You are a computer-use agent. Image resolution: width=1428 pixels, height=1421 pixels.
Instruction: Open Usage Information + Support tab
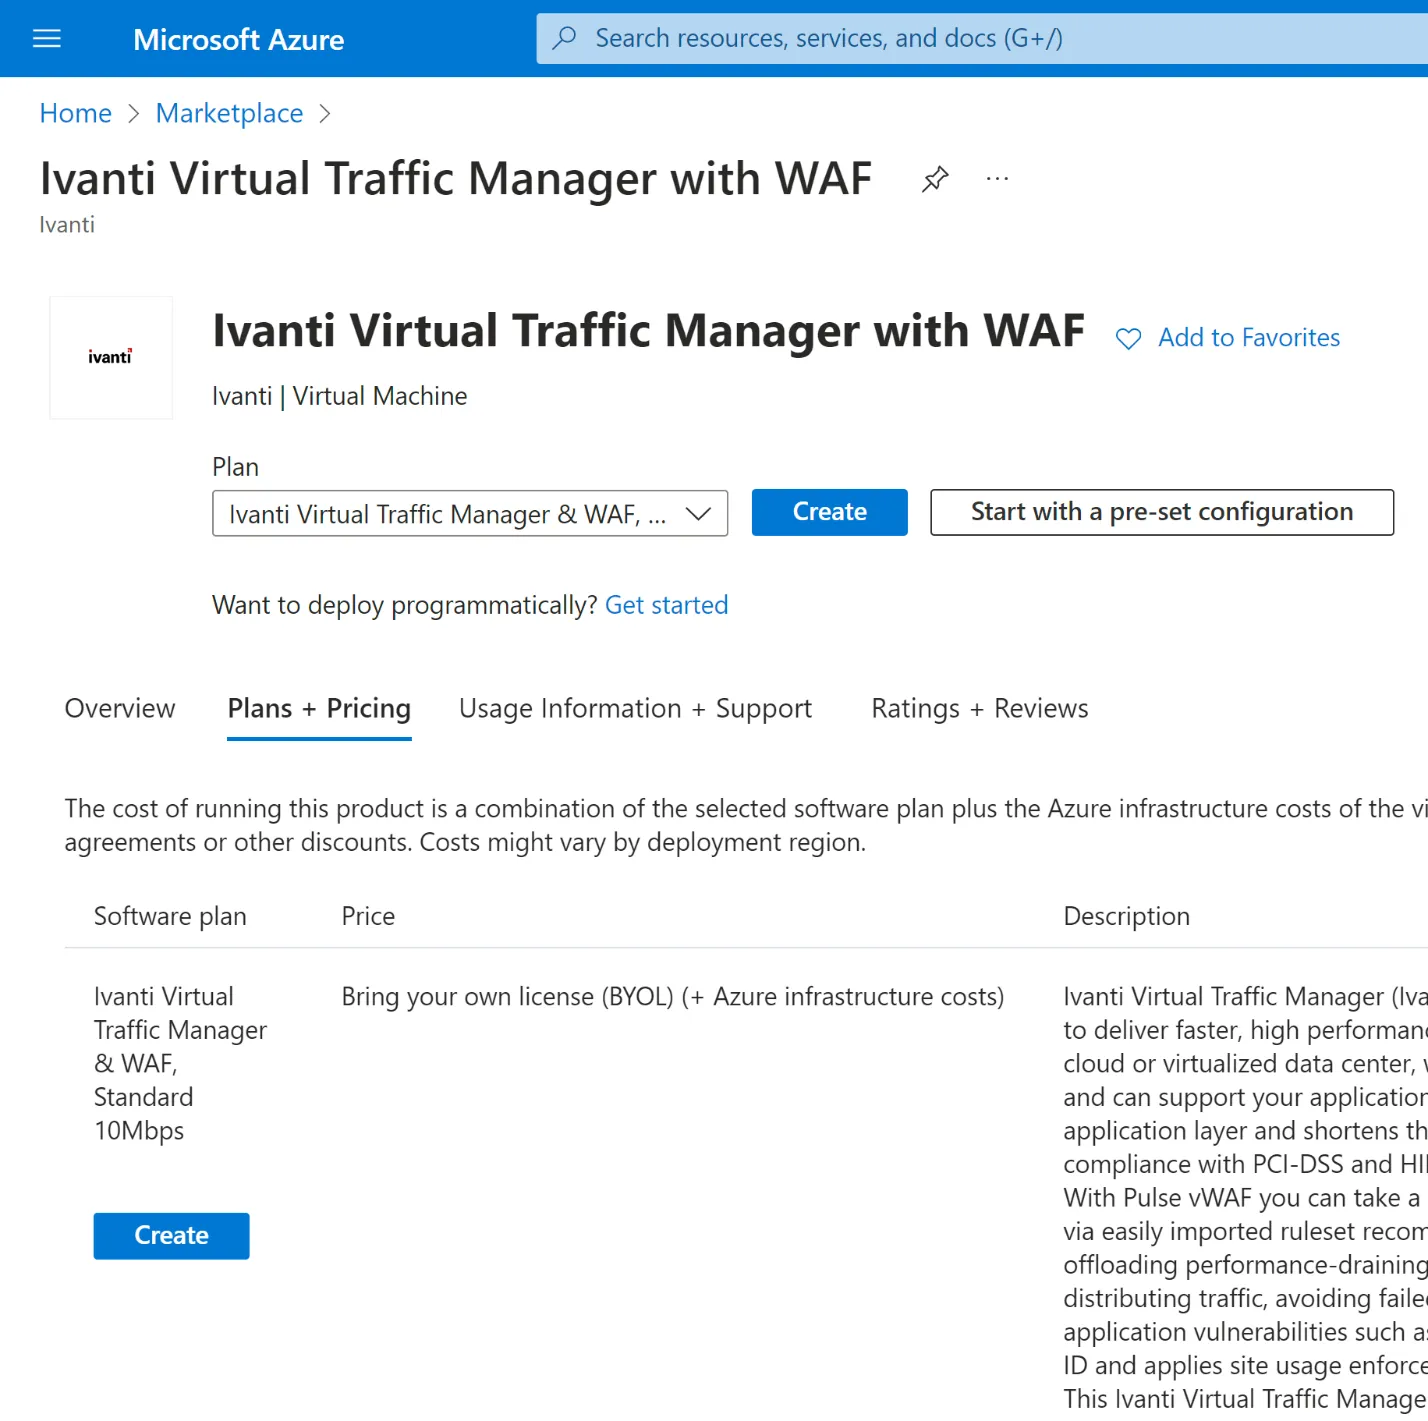635,708
